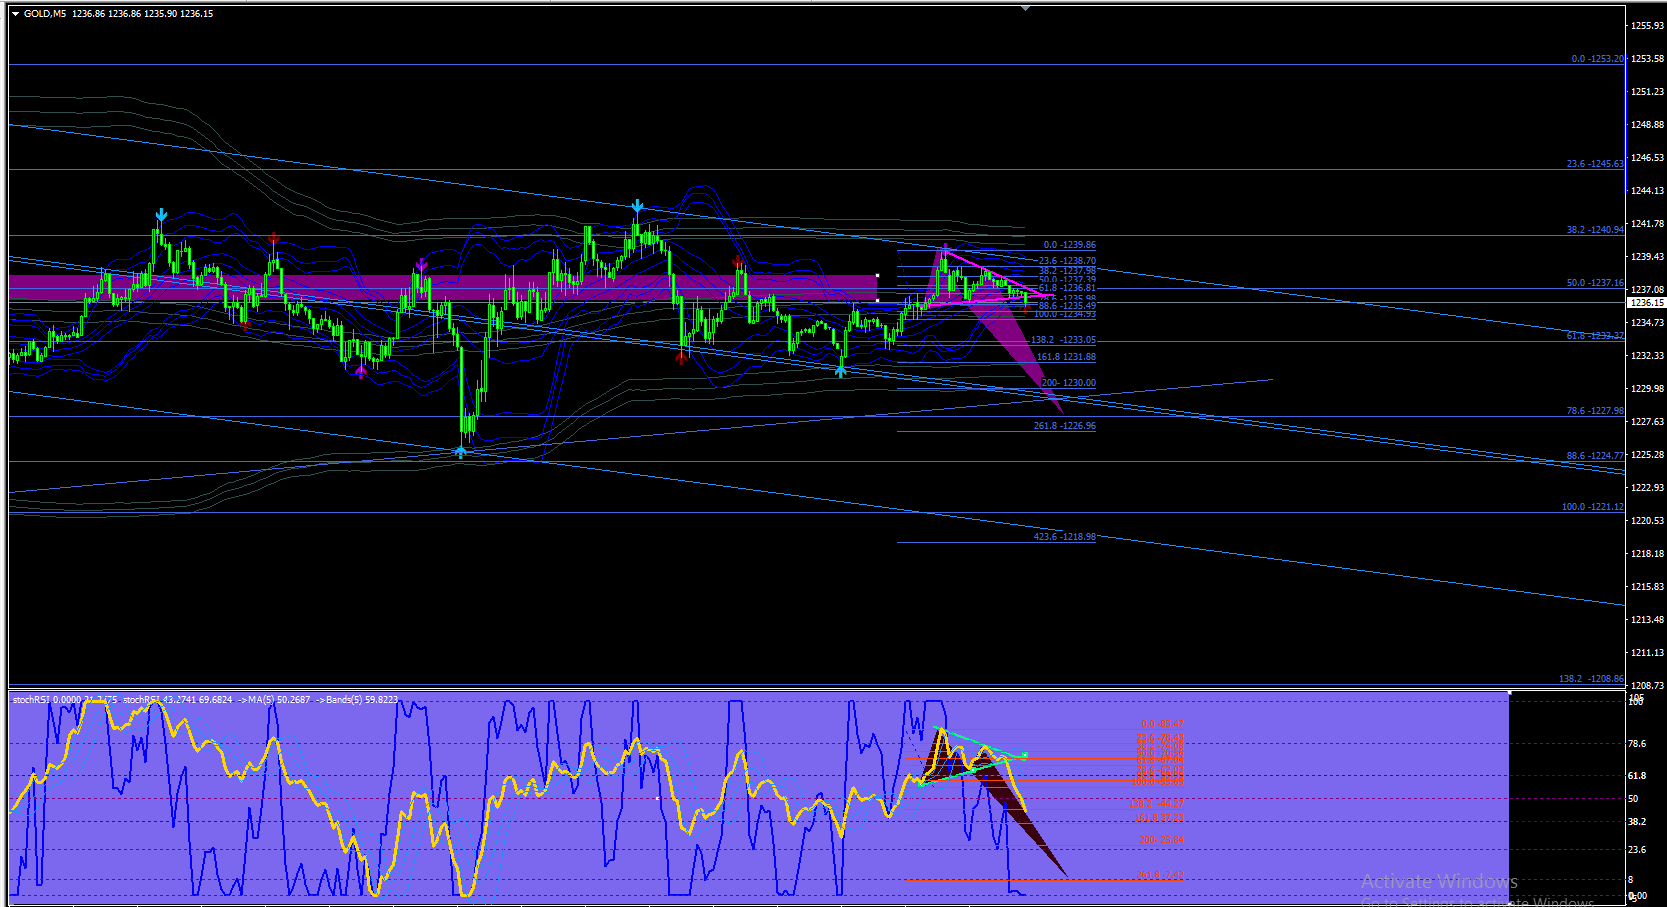Click the '88.6 -1224.77' retracement label
Image resolution: width=1667 pixels, height=907 pixels.
tap(1595, 456)
